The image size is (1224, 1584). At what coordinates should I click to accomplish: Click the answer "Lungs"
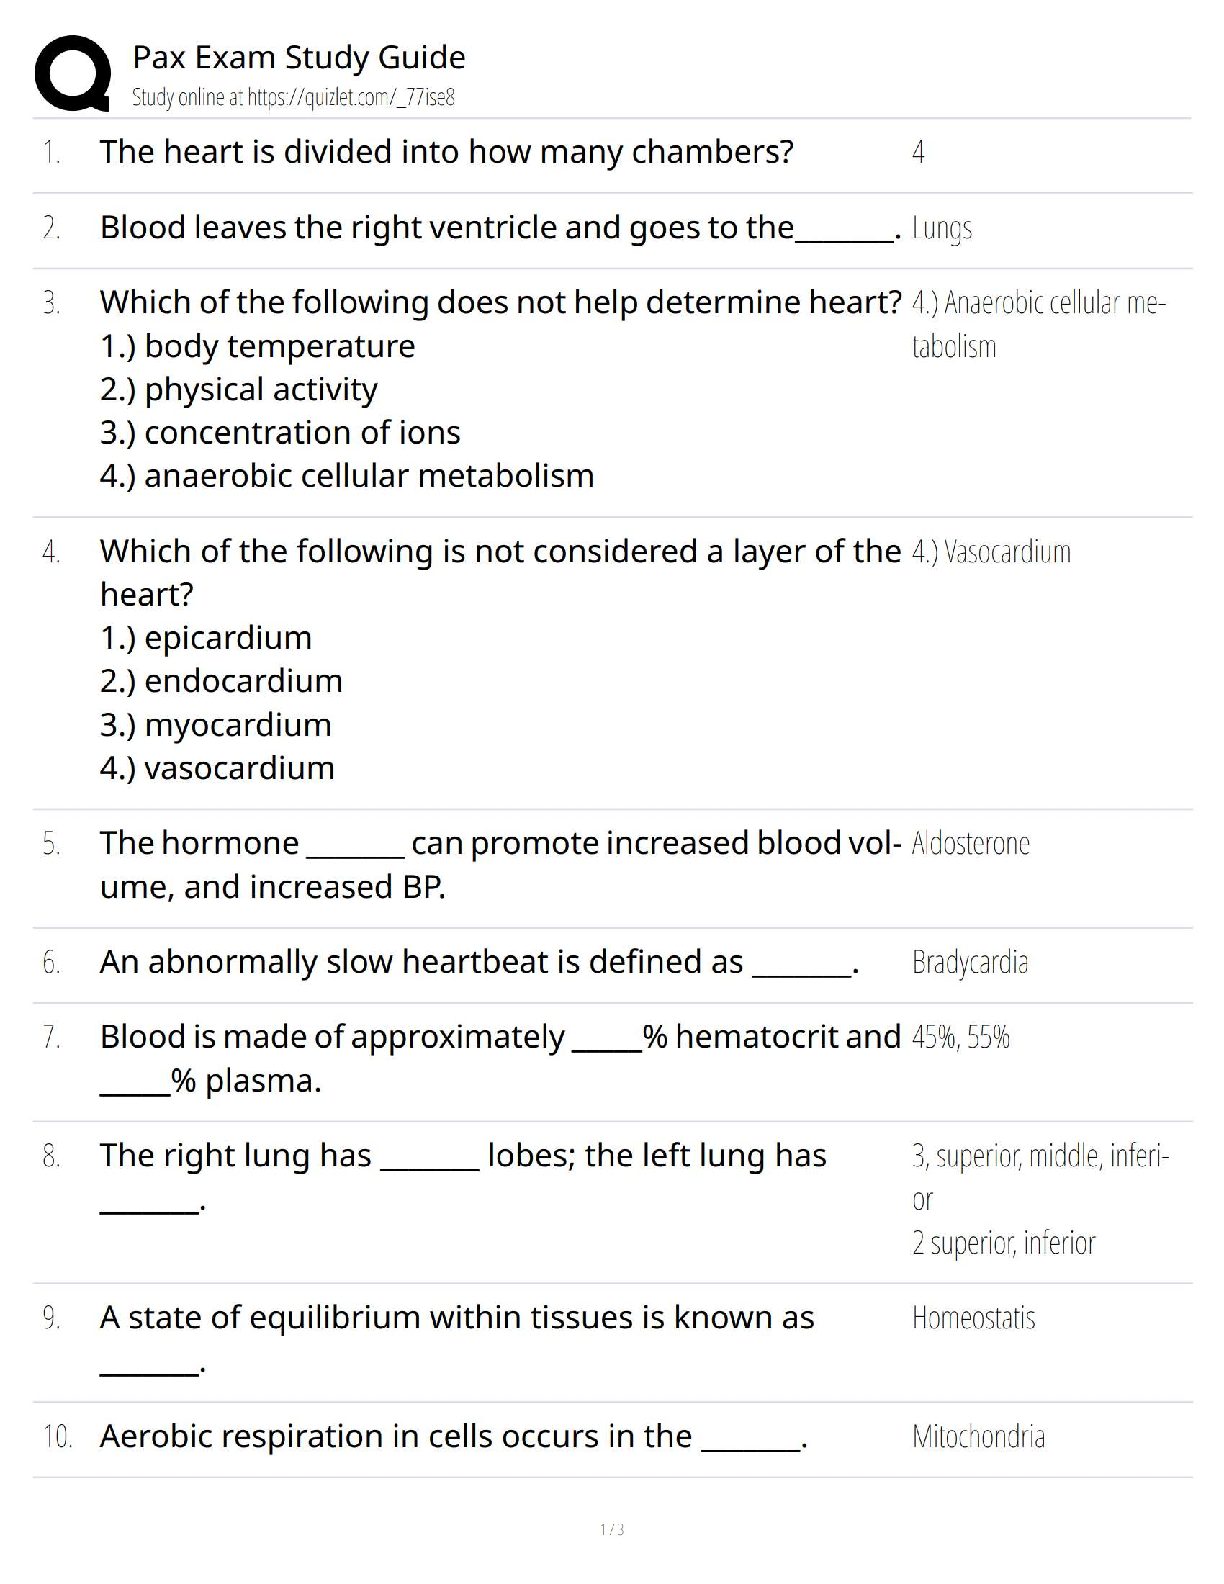pos(942,228)
